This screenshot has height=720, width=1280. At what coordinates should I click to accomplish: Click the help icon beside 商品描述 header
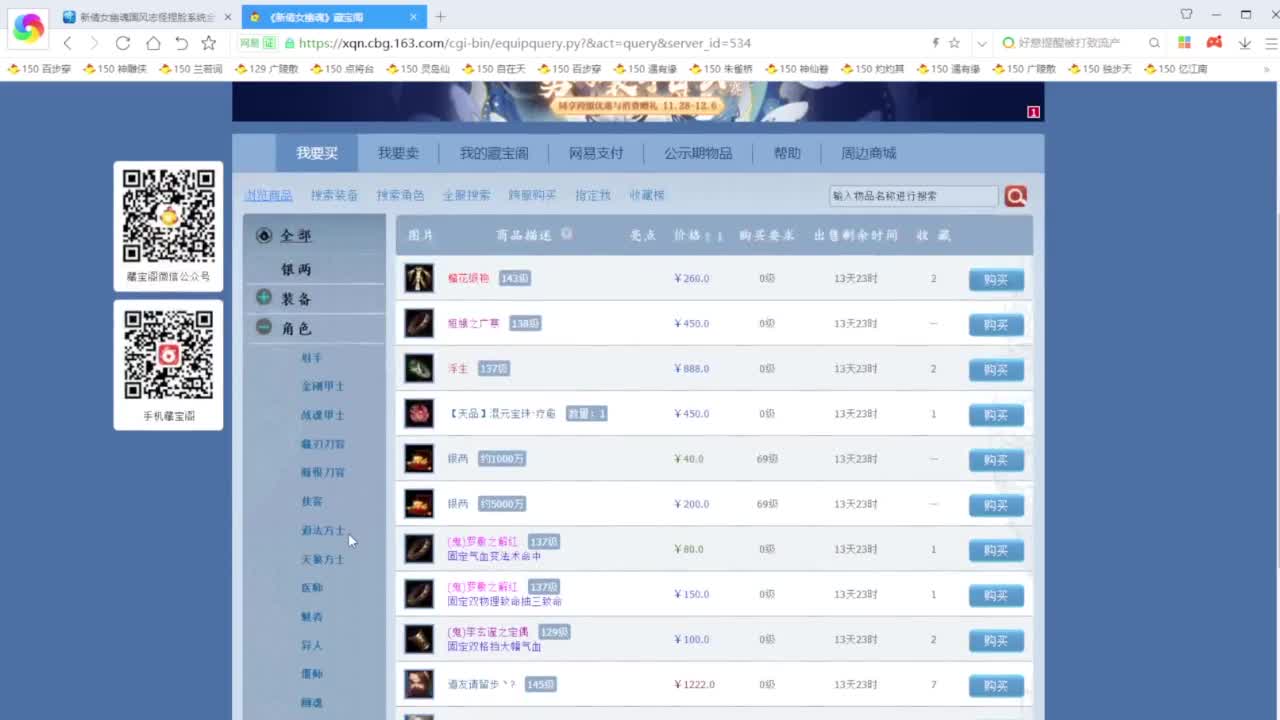coord(567,234)
